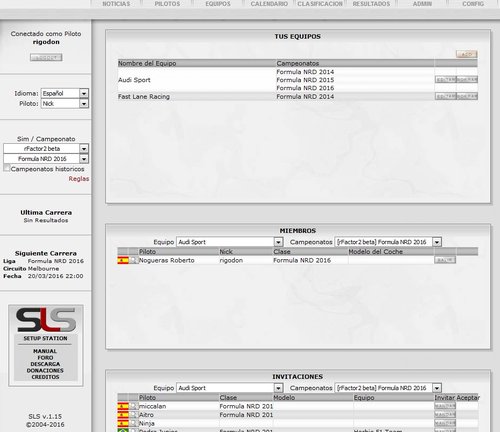
Task: Click Formula NRD 2015 under Audi Sport
Action: pyautogui.click(x=305, y=80)
